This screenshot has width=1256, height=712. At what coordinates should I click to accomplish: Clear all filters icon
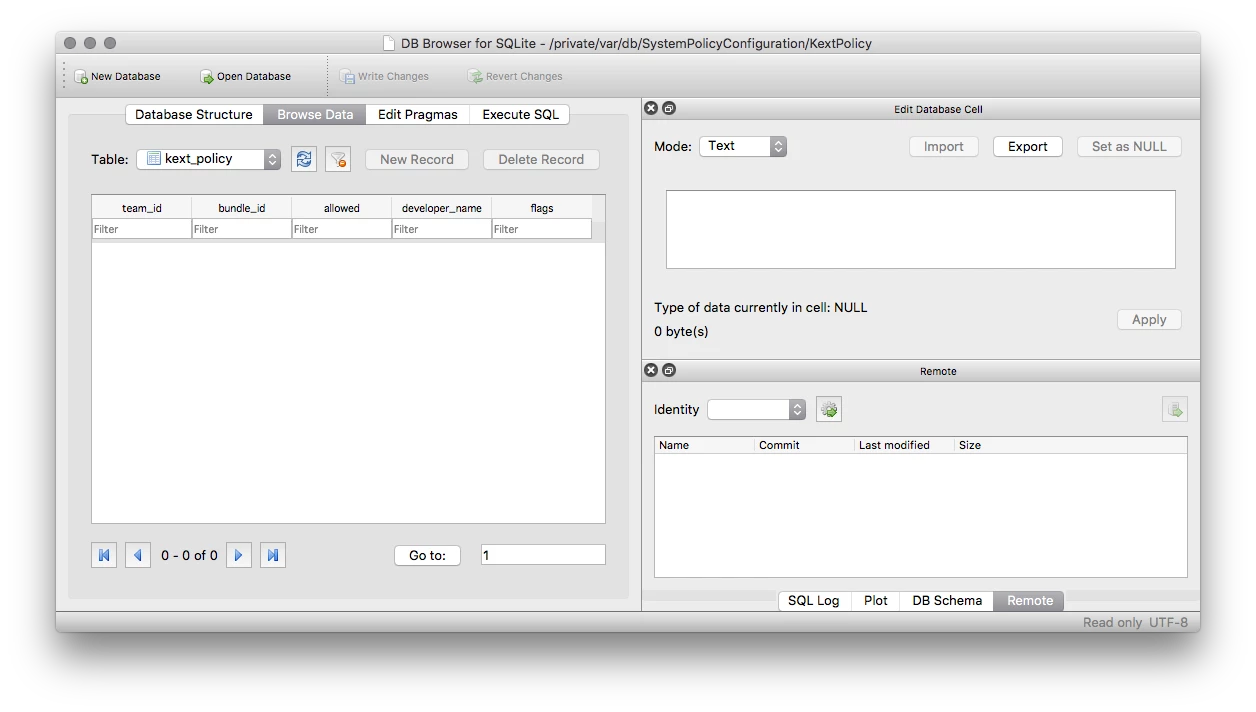(x=338, y=159)
